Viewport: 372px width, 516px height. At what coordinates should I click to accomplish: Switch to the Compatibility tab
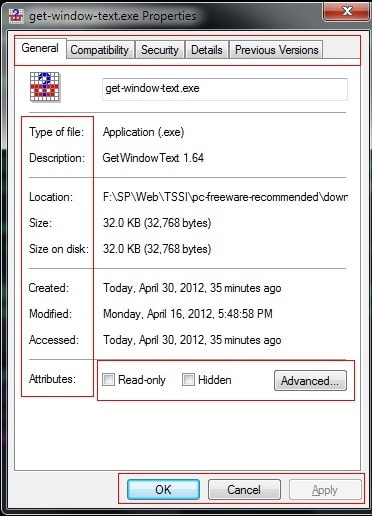(100, 50)
